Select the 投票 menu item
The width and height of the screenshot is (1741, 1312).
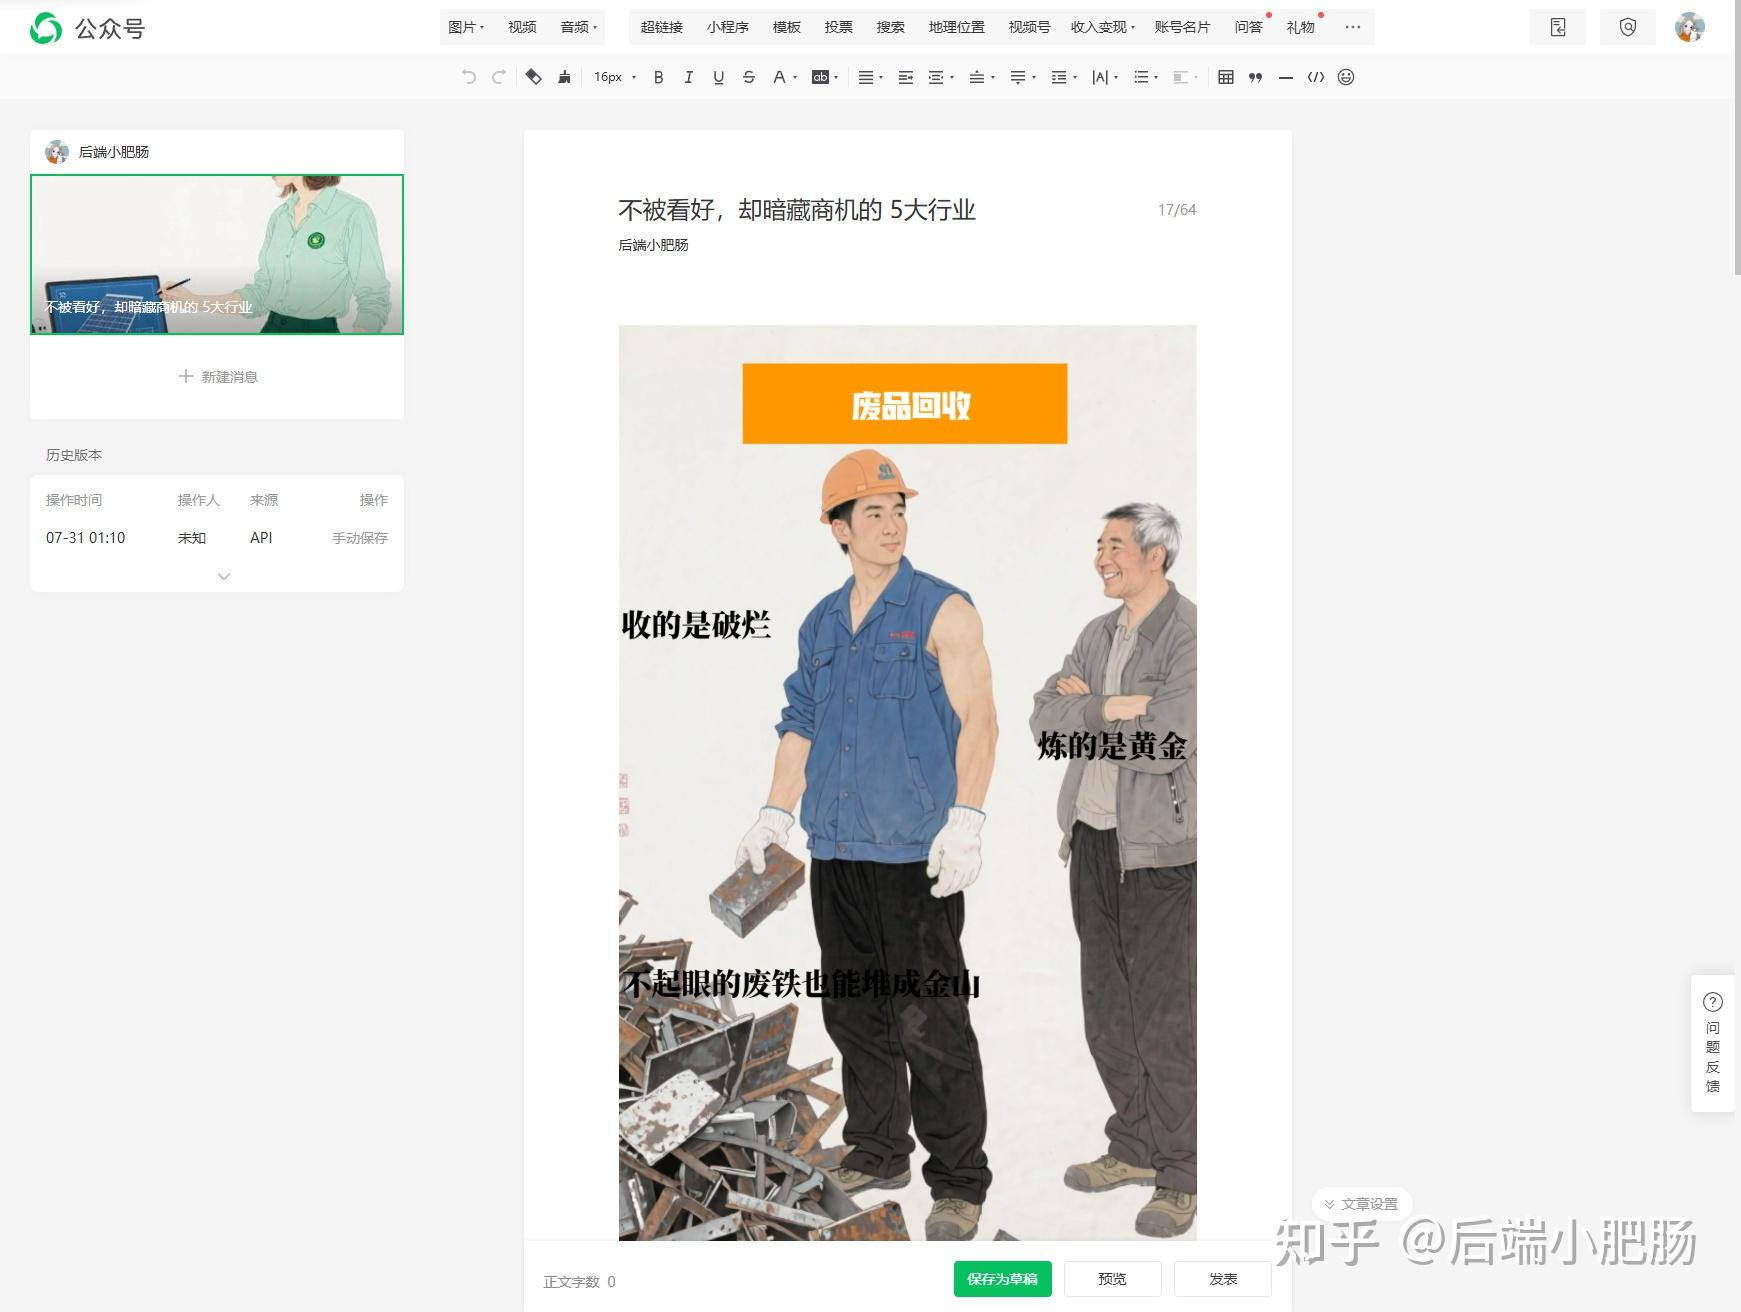pyautogui.click(x=838, y=27)
